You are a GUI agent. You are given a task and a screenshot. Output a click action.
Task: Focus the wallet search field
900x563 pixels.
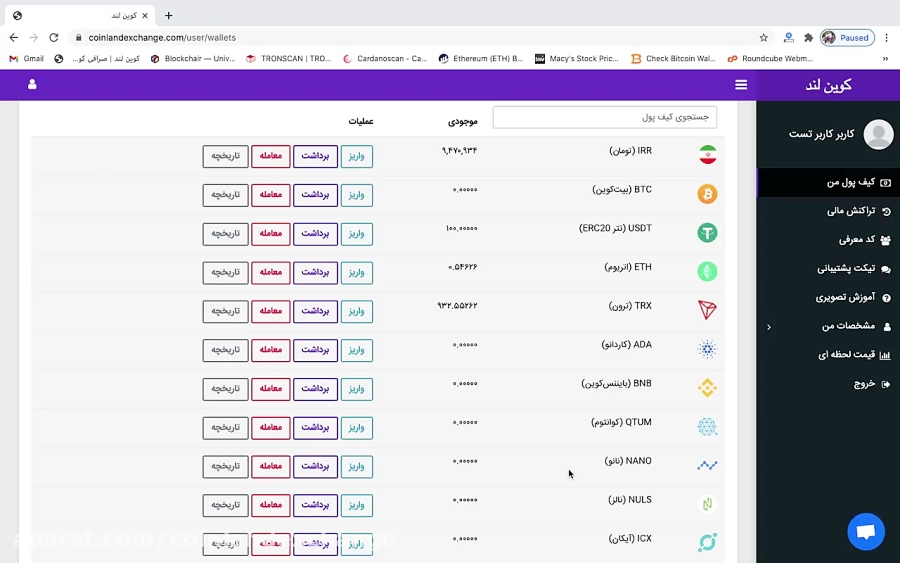(604, 117)
